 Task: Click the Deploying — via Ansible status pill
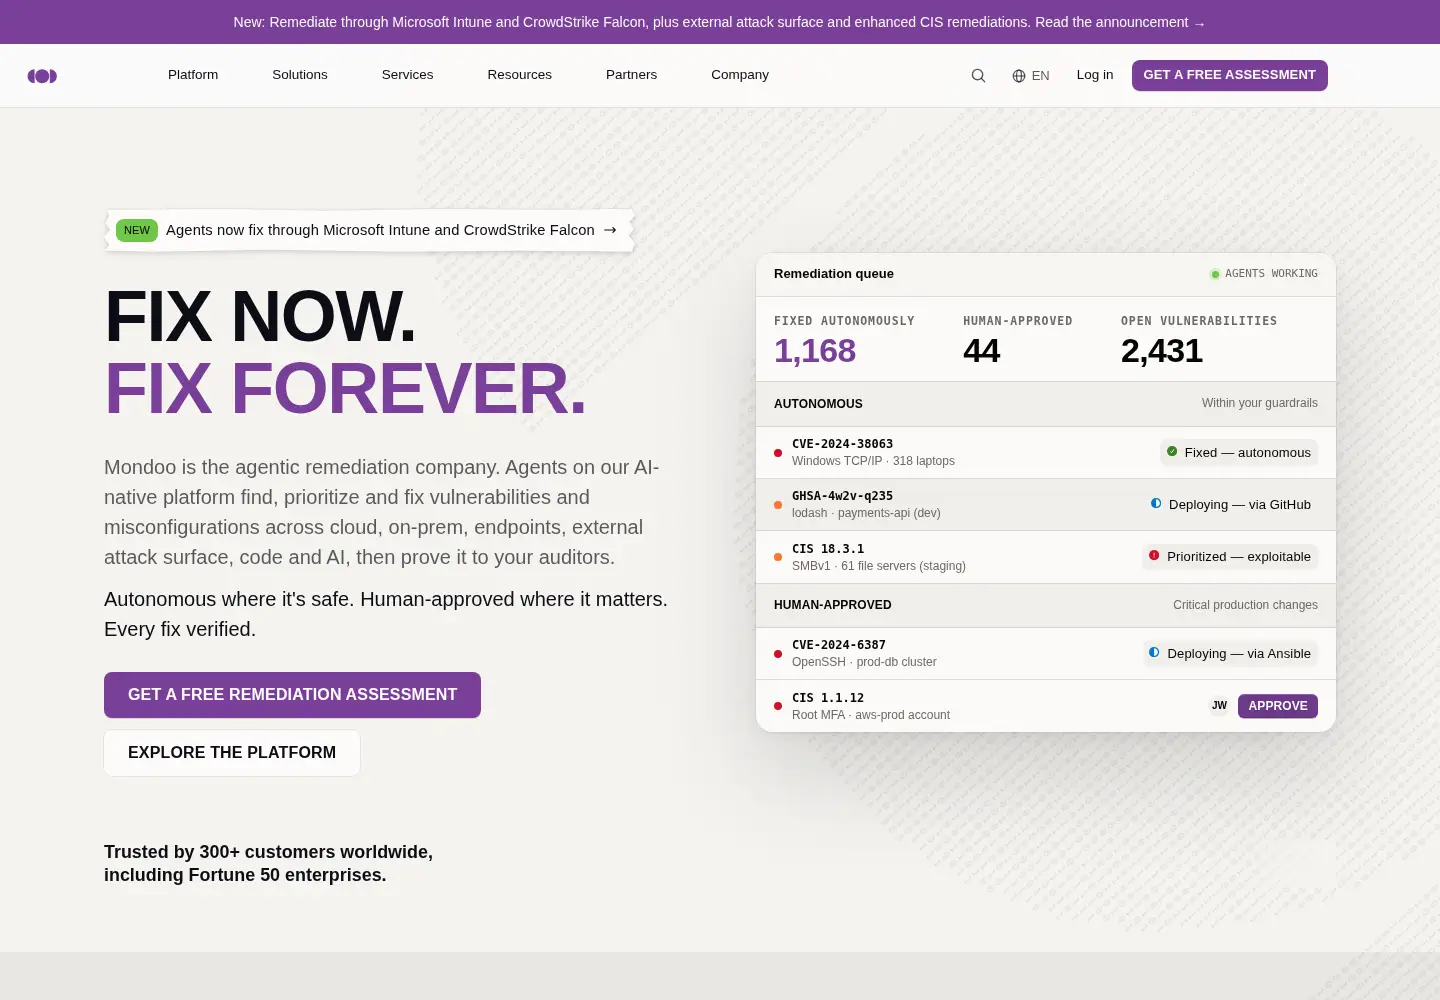[x=1231, y=654]
